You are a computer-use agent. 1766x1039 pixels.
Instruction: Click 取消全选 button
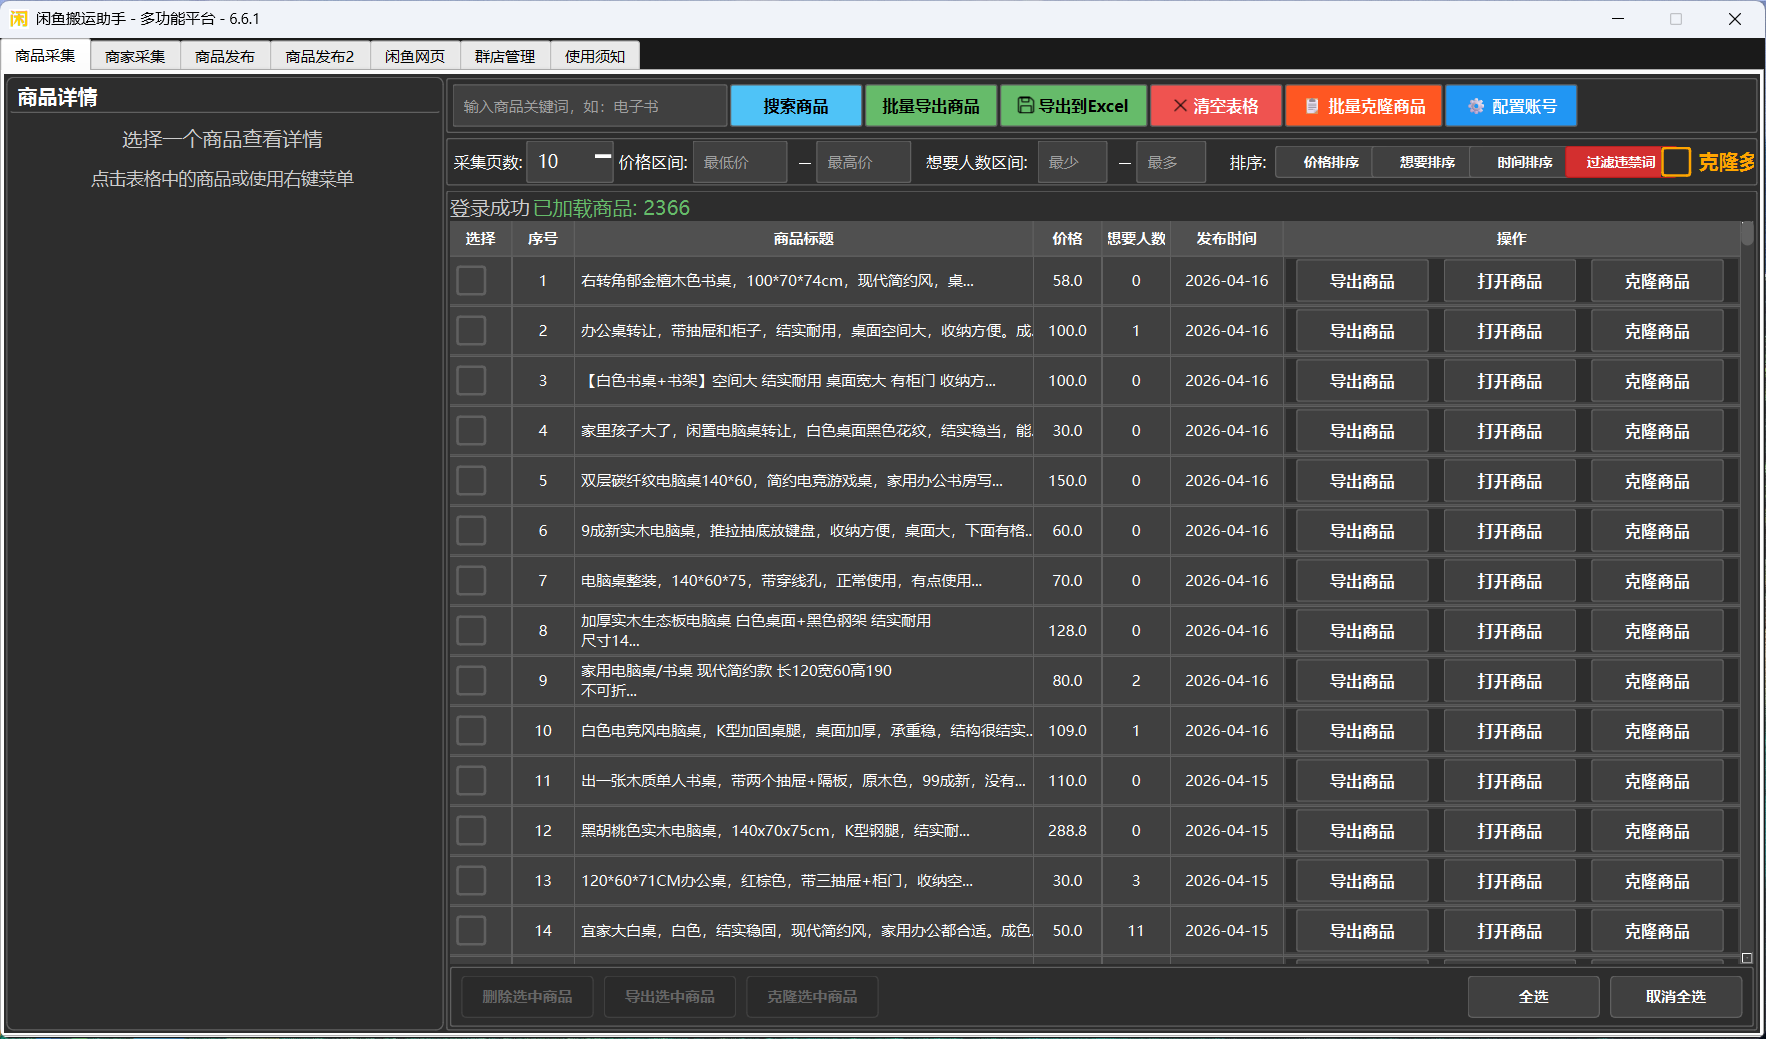click(x=1676, y=997)
